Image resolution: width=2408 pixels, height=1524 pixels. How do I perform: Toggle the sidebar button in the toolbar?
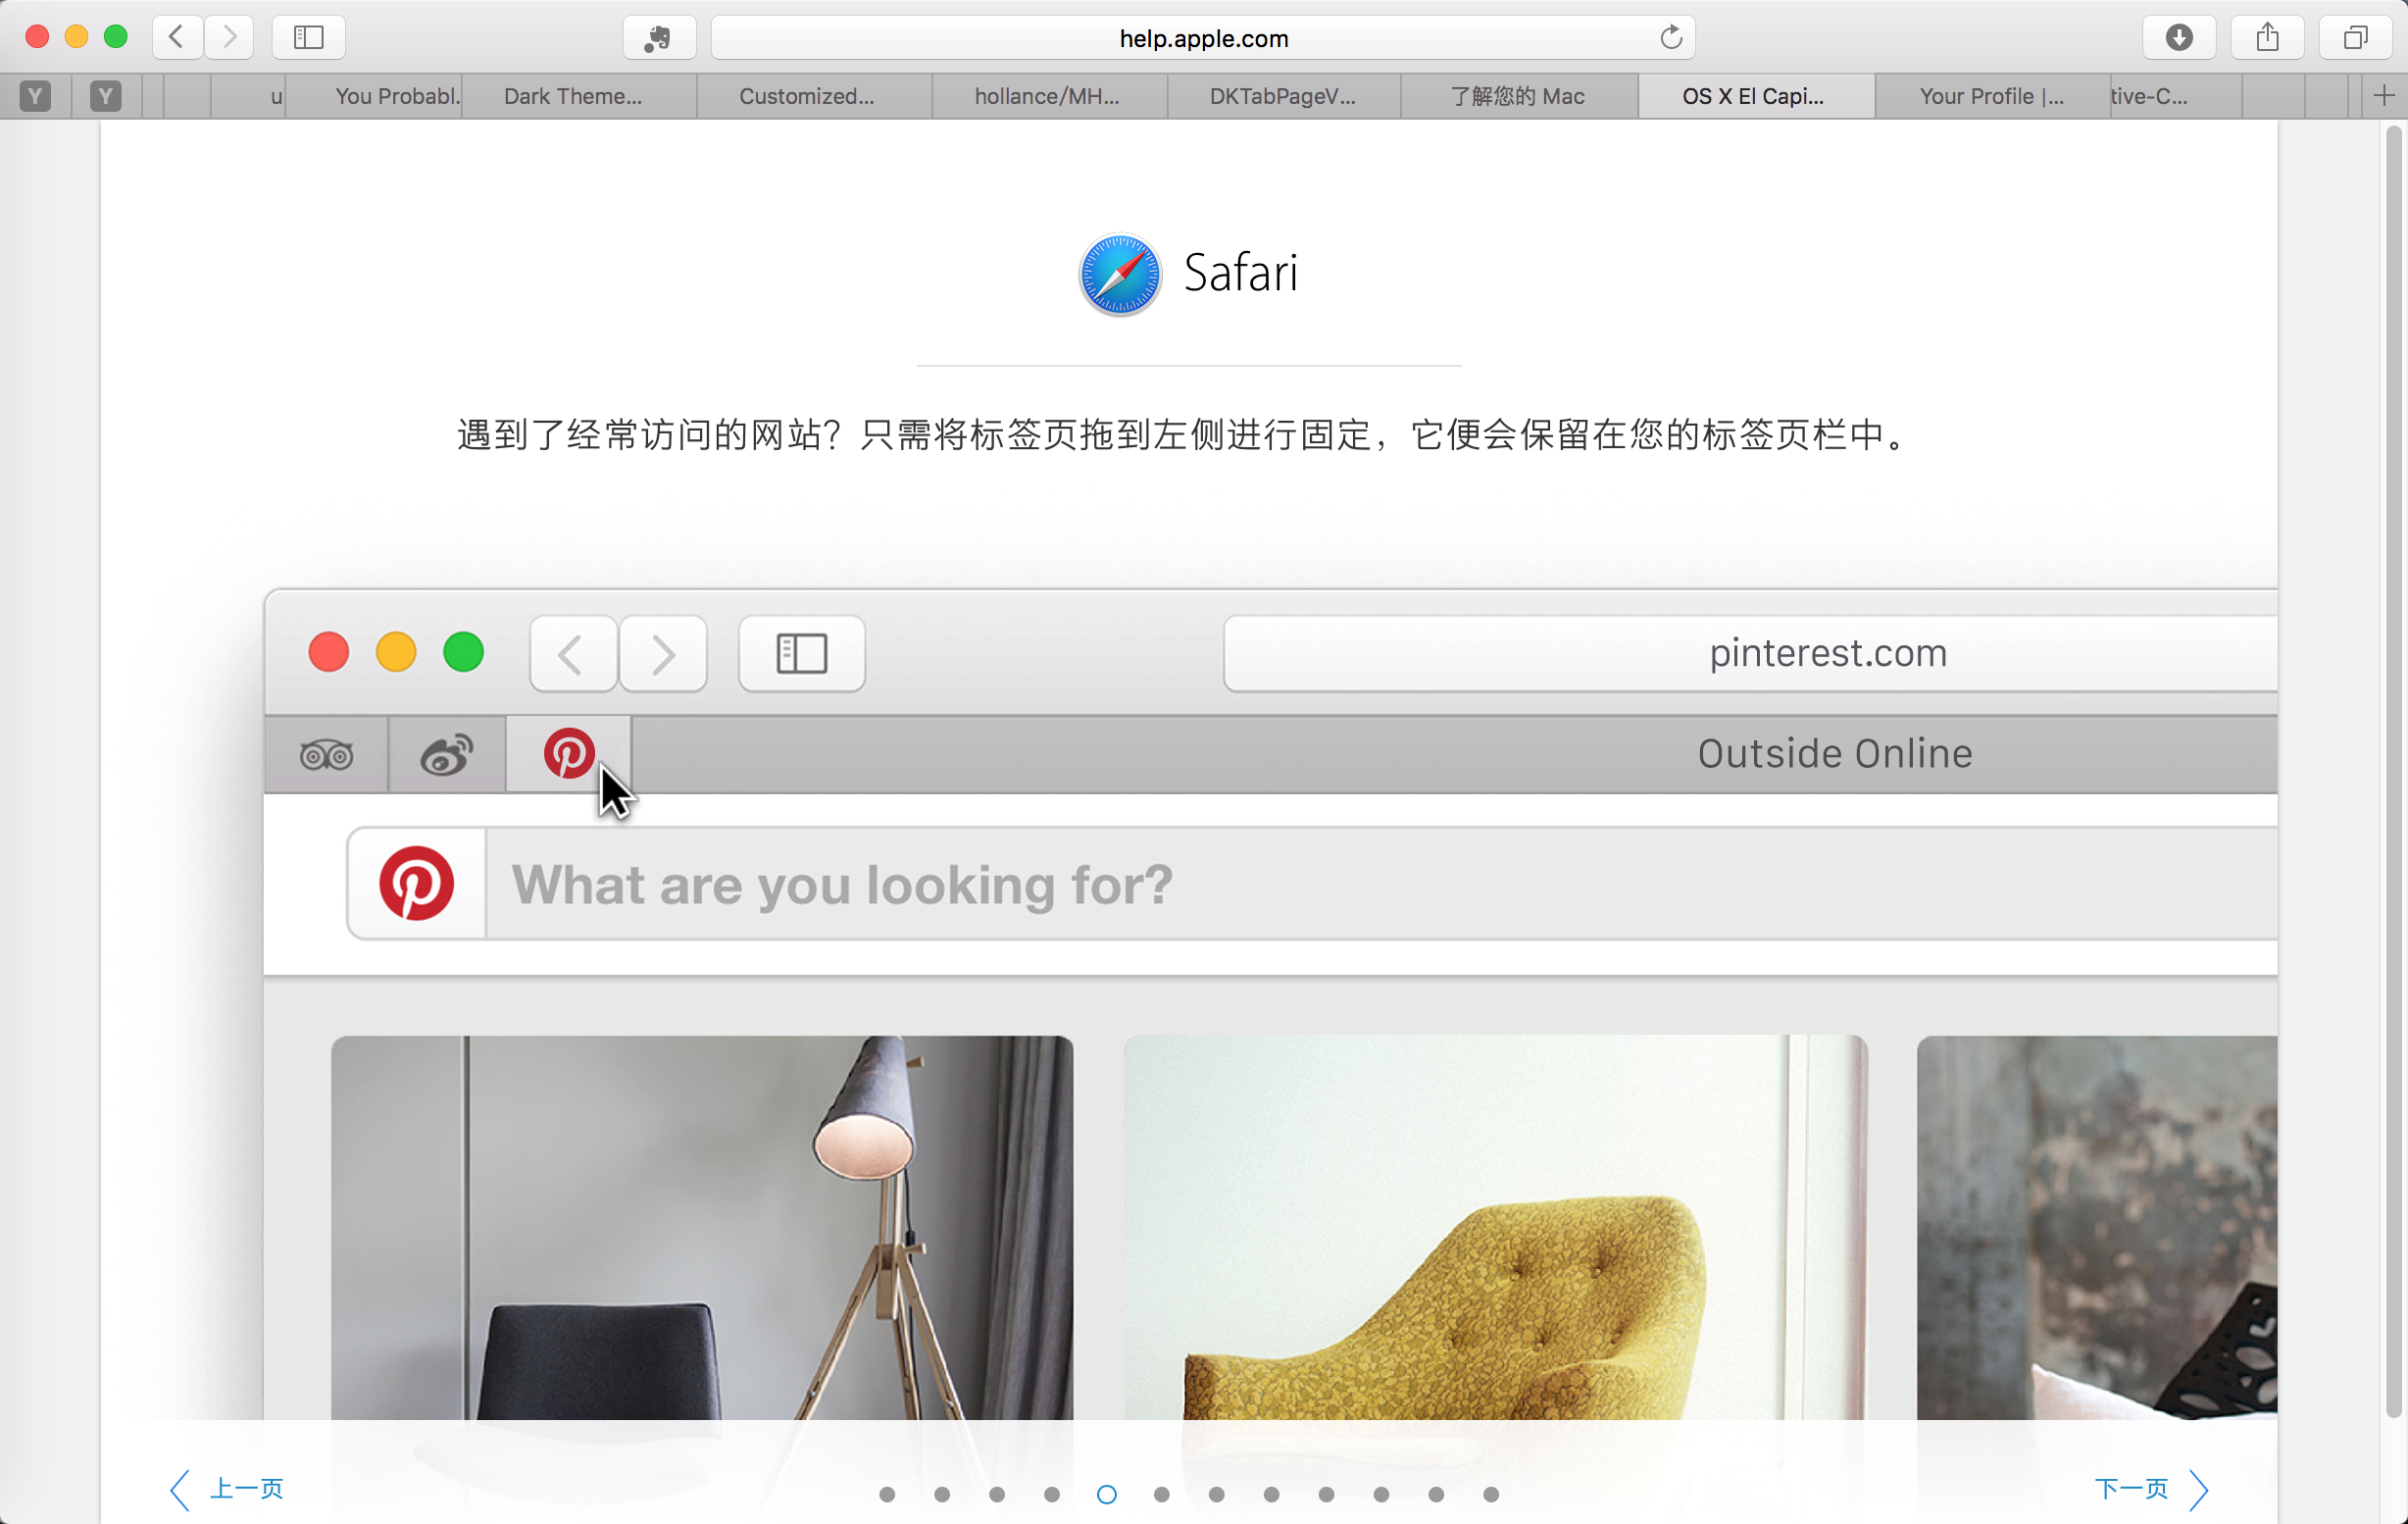click(x=309, y=38)
